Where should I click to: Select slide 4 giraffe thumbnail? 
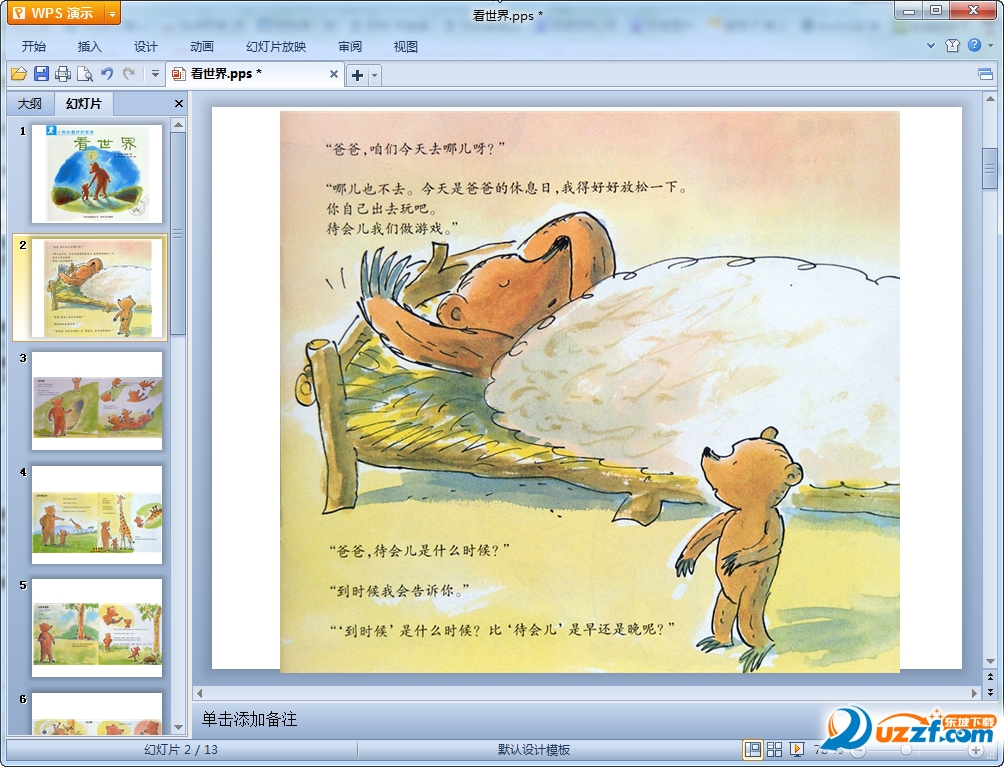(x=97, y=515)
